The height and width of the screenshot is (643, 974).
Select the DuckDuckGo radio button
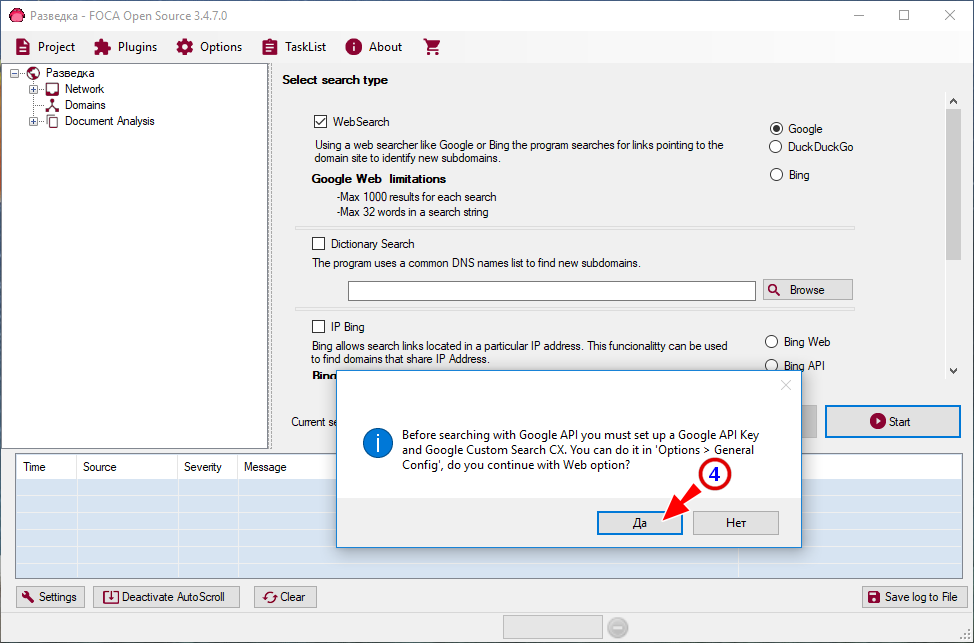tap(775, 147)
